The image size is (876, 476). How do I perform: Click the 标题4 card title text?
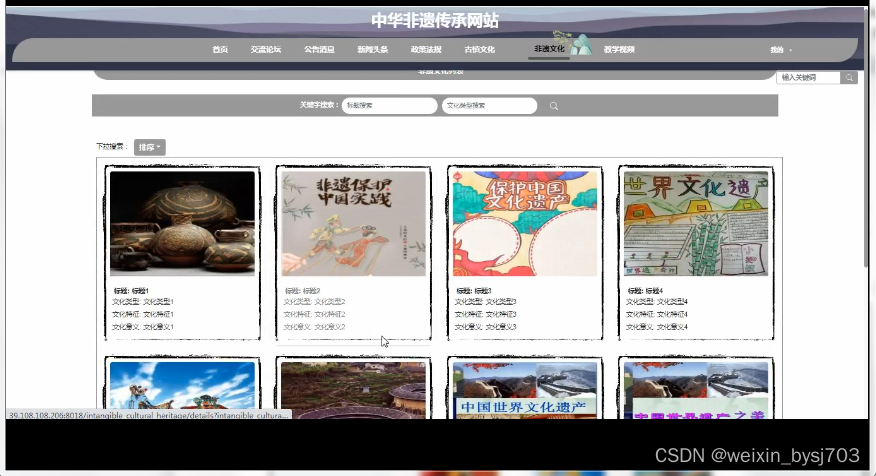point(645,291)
